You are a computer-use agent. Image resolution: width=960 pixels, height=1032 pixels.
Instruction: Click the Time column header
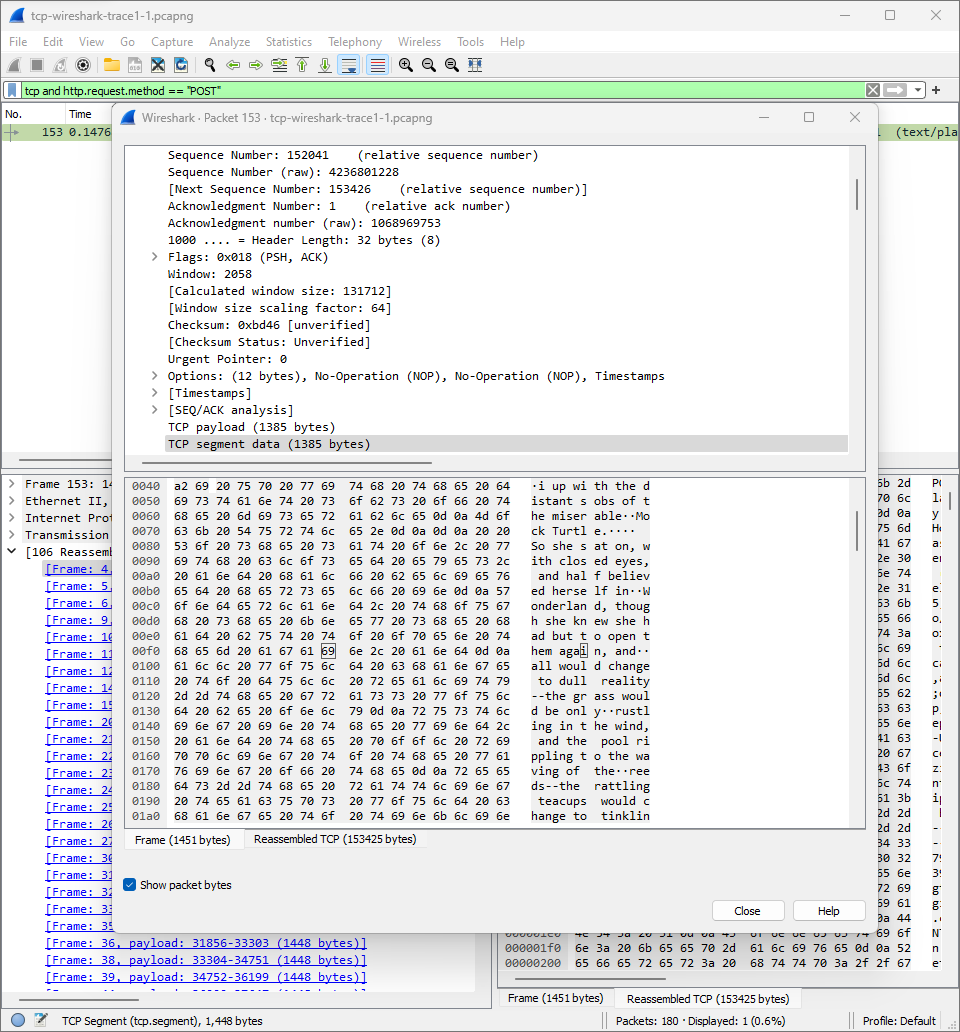pyautogui.click(x=81, y=115)
